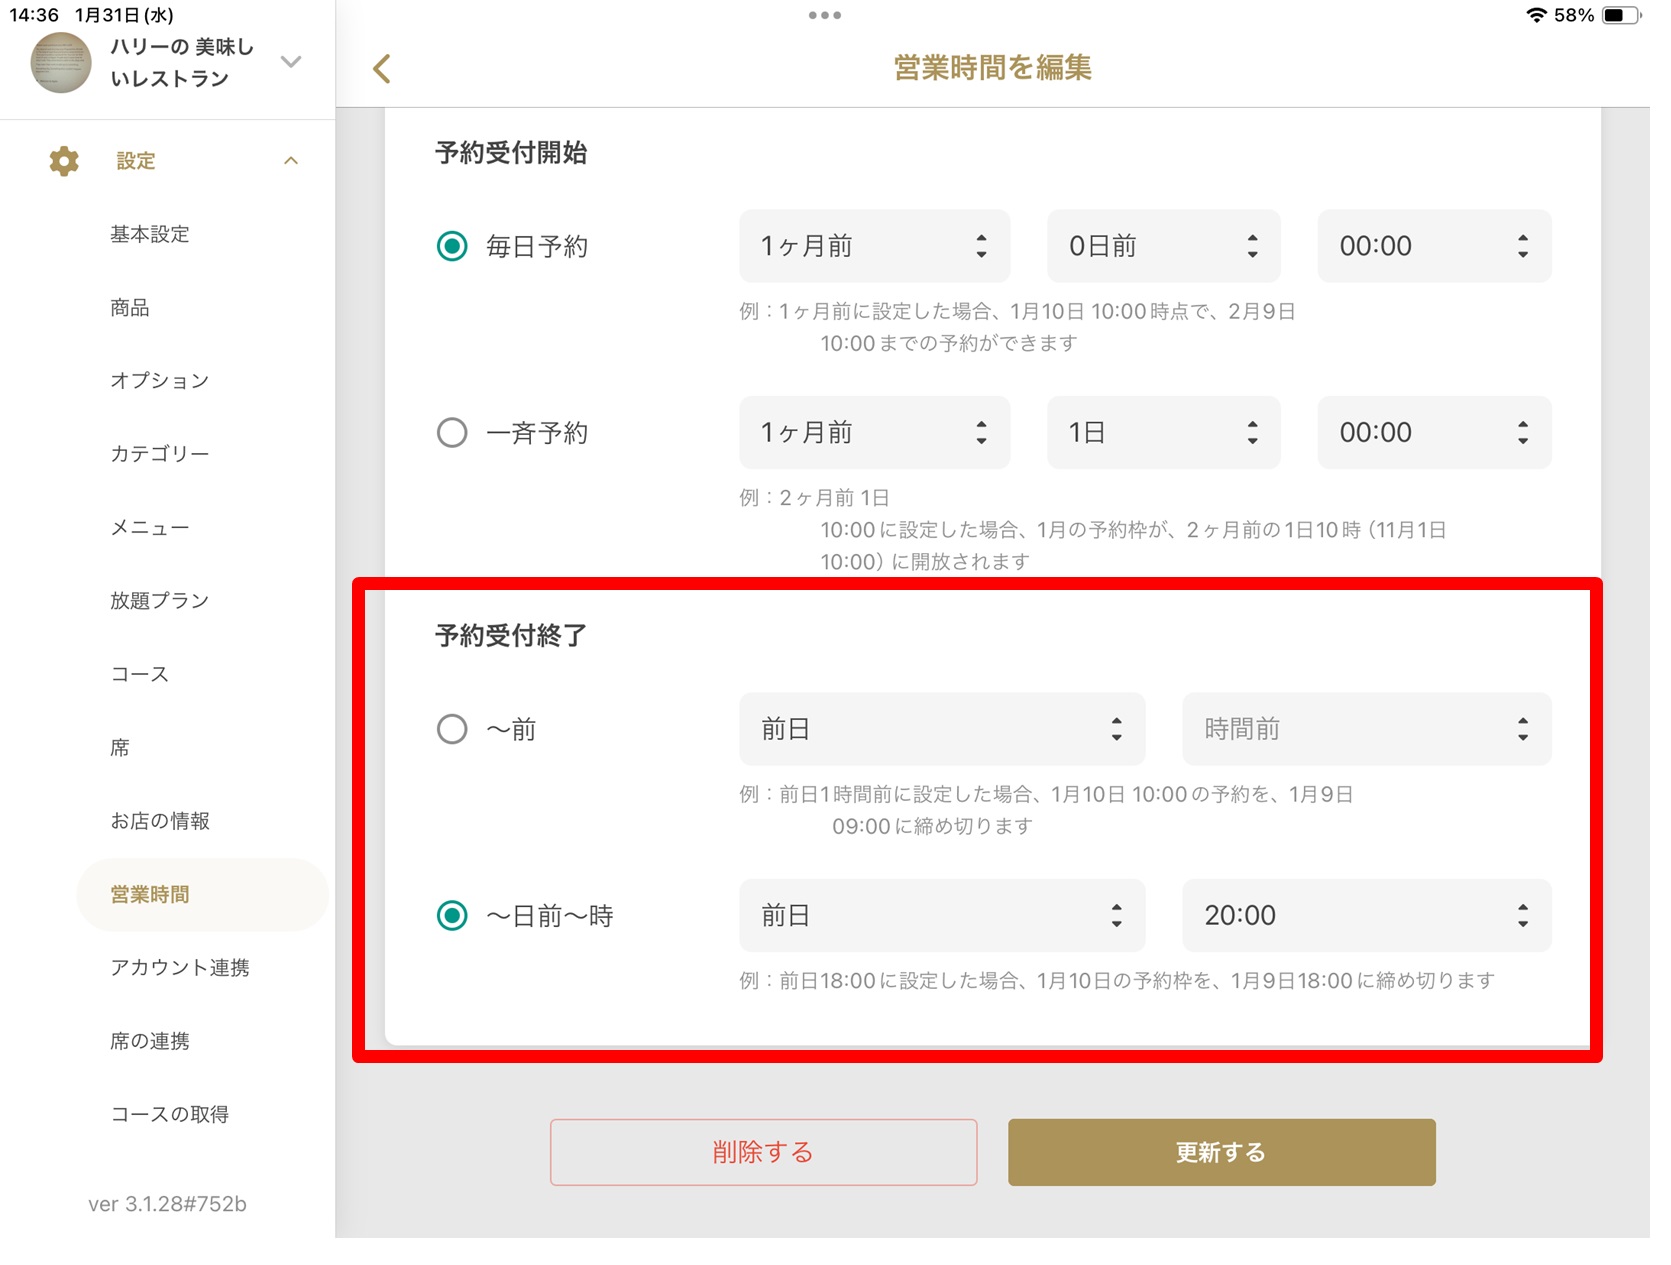1671x1265 pixels.
Task: Open the 前日 selector under 予約受付終了
Action: 941,915
